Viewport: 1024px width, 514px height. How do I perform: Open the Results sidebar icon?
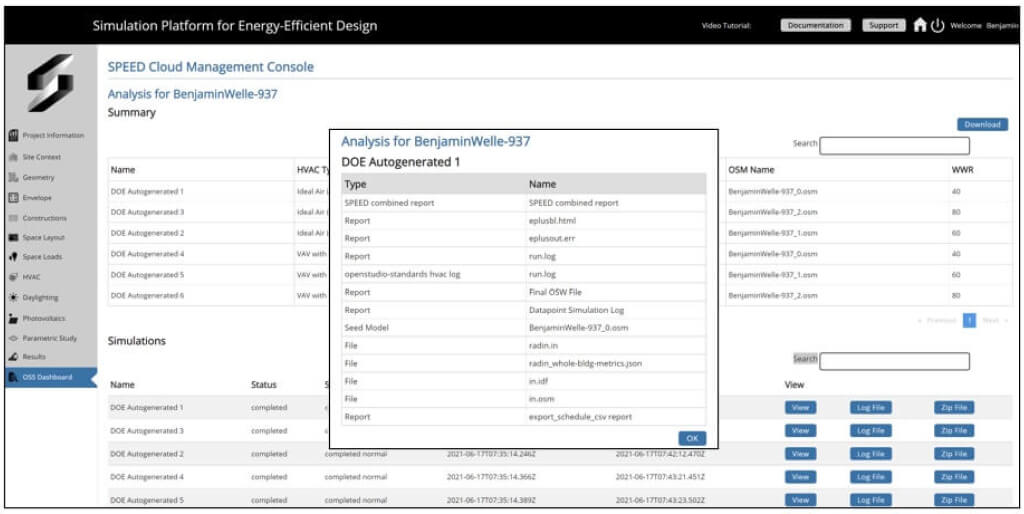point(14,357)
